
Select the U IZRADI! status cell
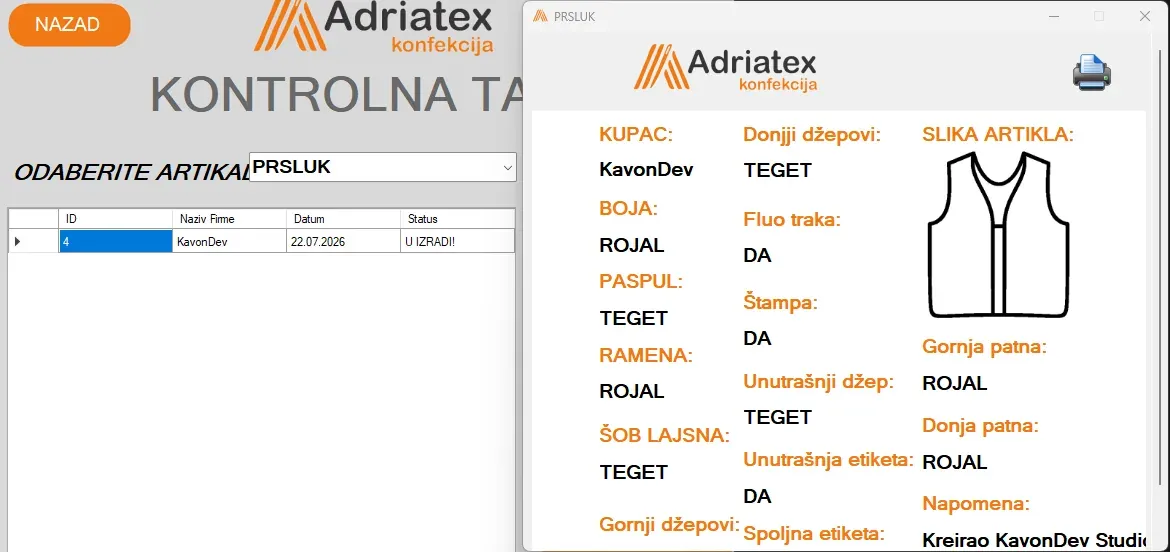457,242
